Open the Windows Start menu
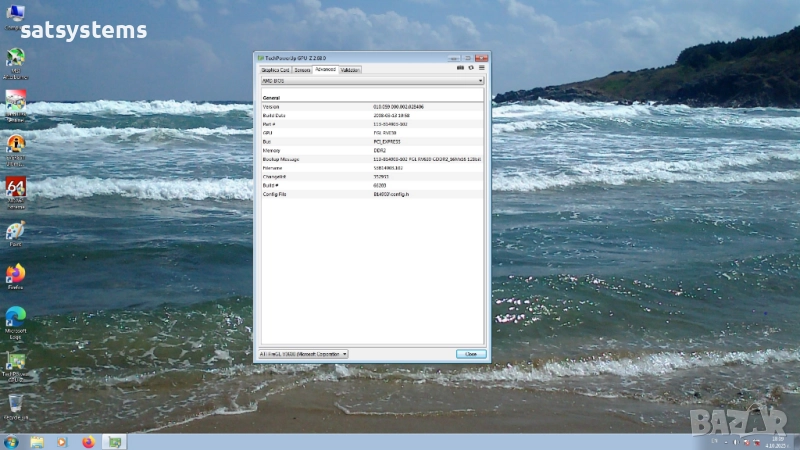The width and height of the screenshot is (800, 450). click(x=11, y=441)
